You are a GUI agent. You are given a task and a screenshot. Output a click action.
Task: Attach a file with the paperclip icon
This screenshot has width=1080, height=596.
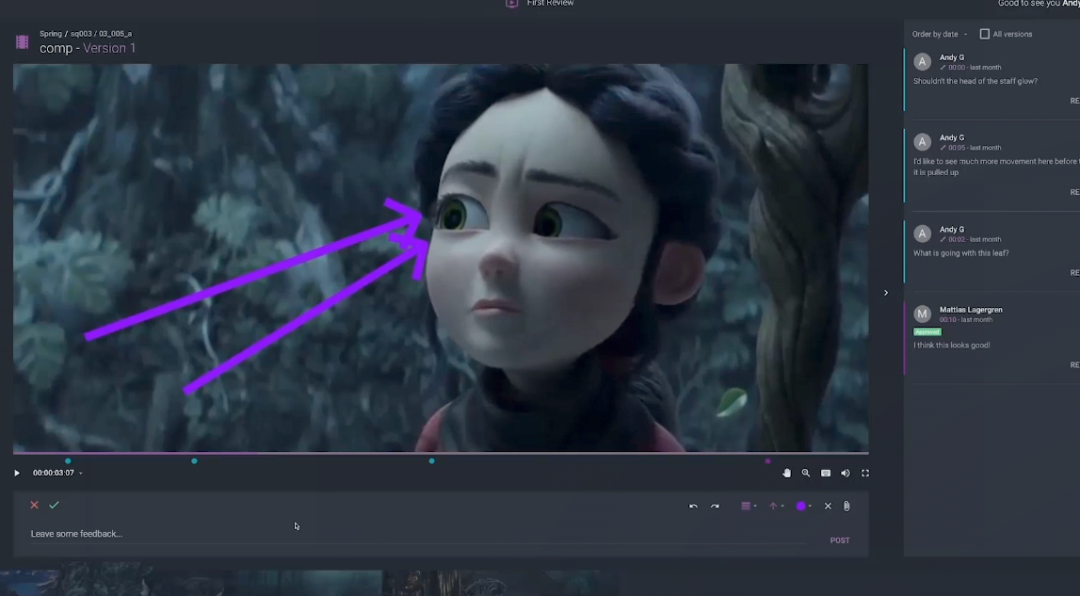847,506
